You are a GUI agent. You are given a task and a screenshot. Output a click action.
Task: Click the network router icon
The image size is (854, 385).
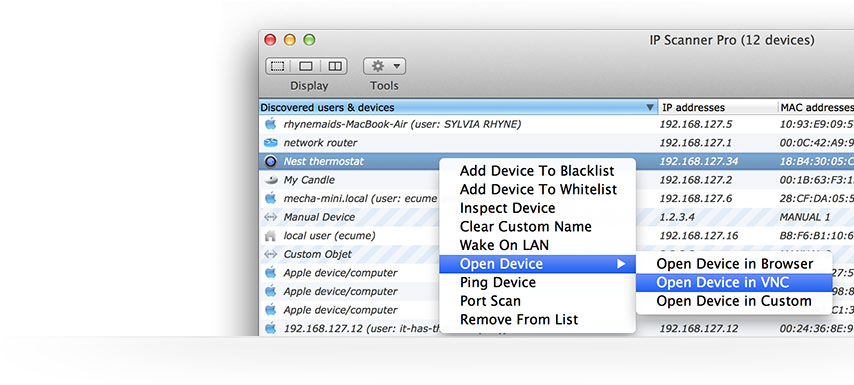pos(271,143)
